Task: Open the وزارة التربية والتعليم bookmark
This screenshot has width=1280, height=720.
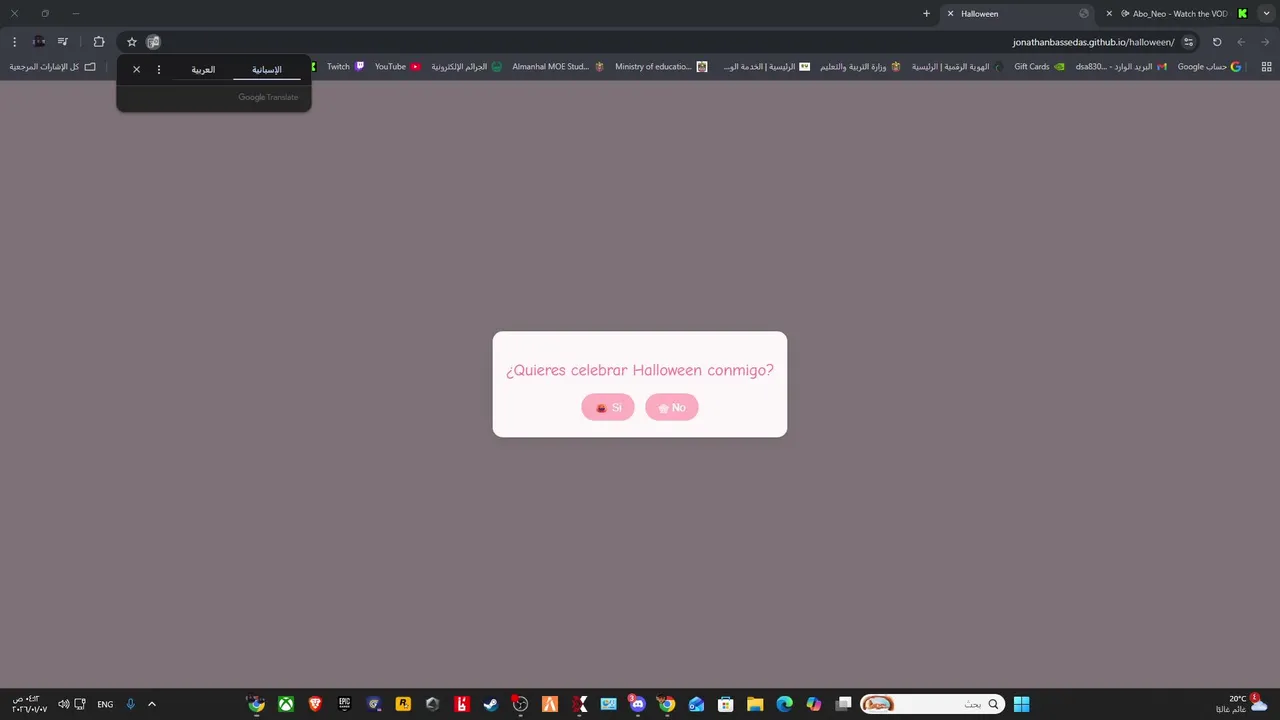Action: (860, 67)
